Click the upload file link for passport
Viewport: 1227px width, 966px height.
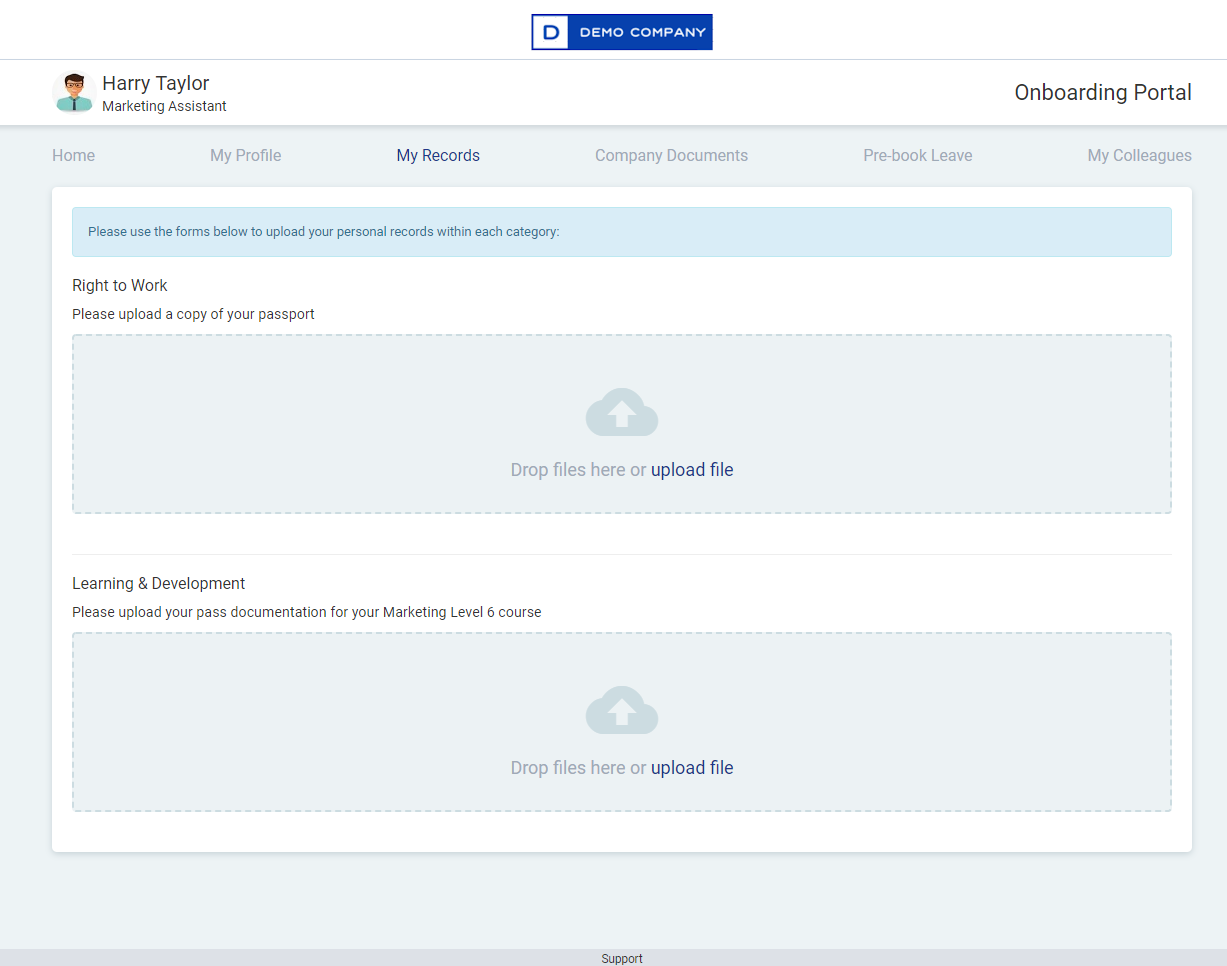[x=692, y=469]
